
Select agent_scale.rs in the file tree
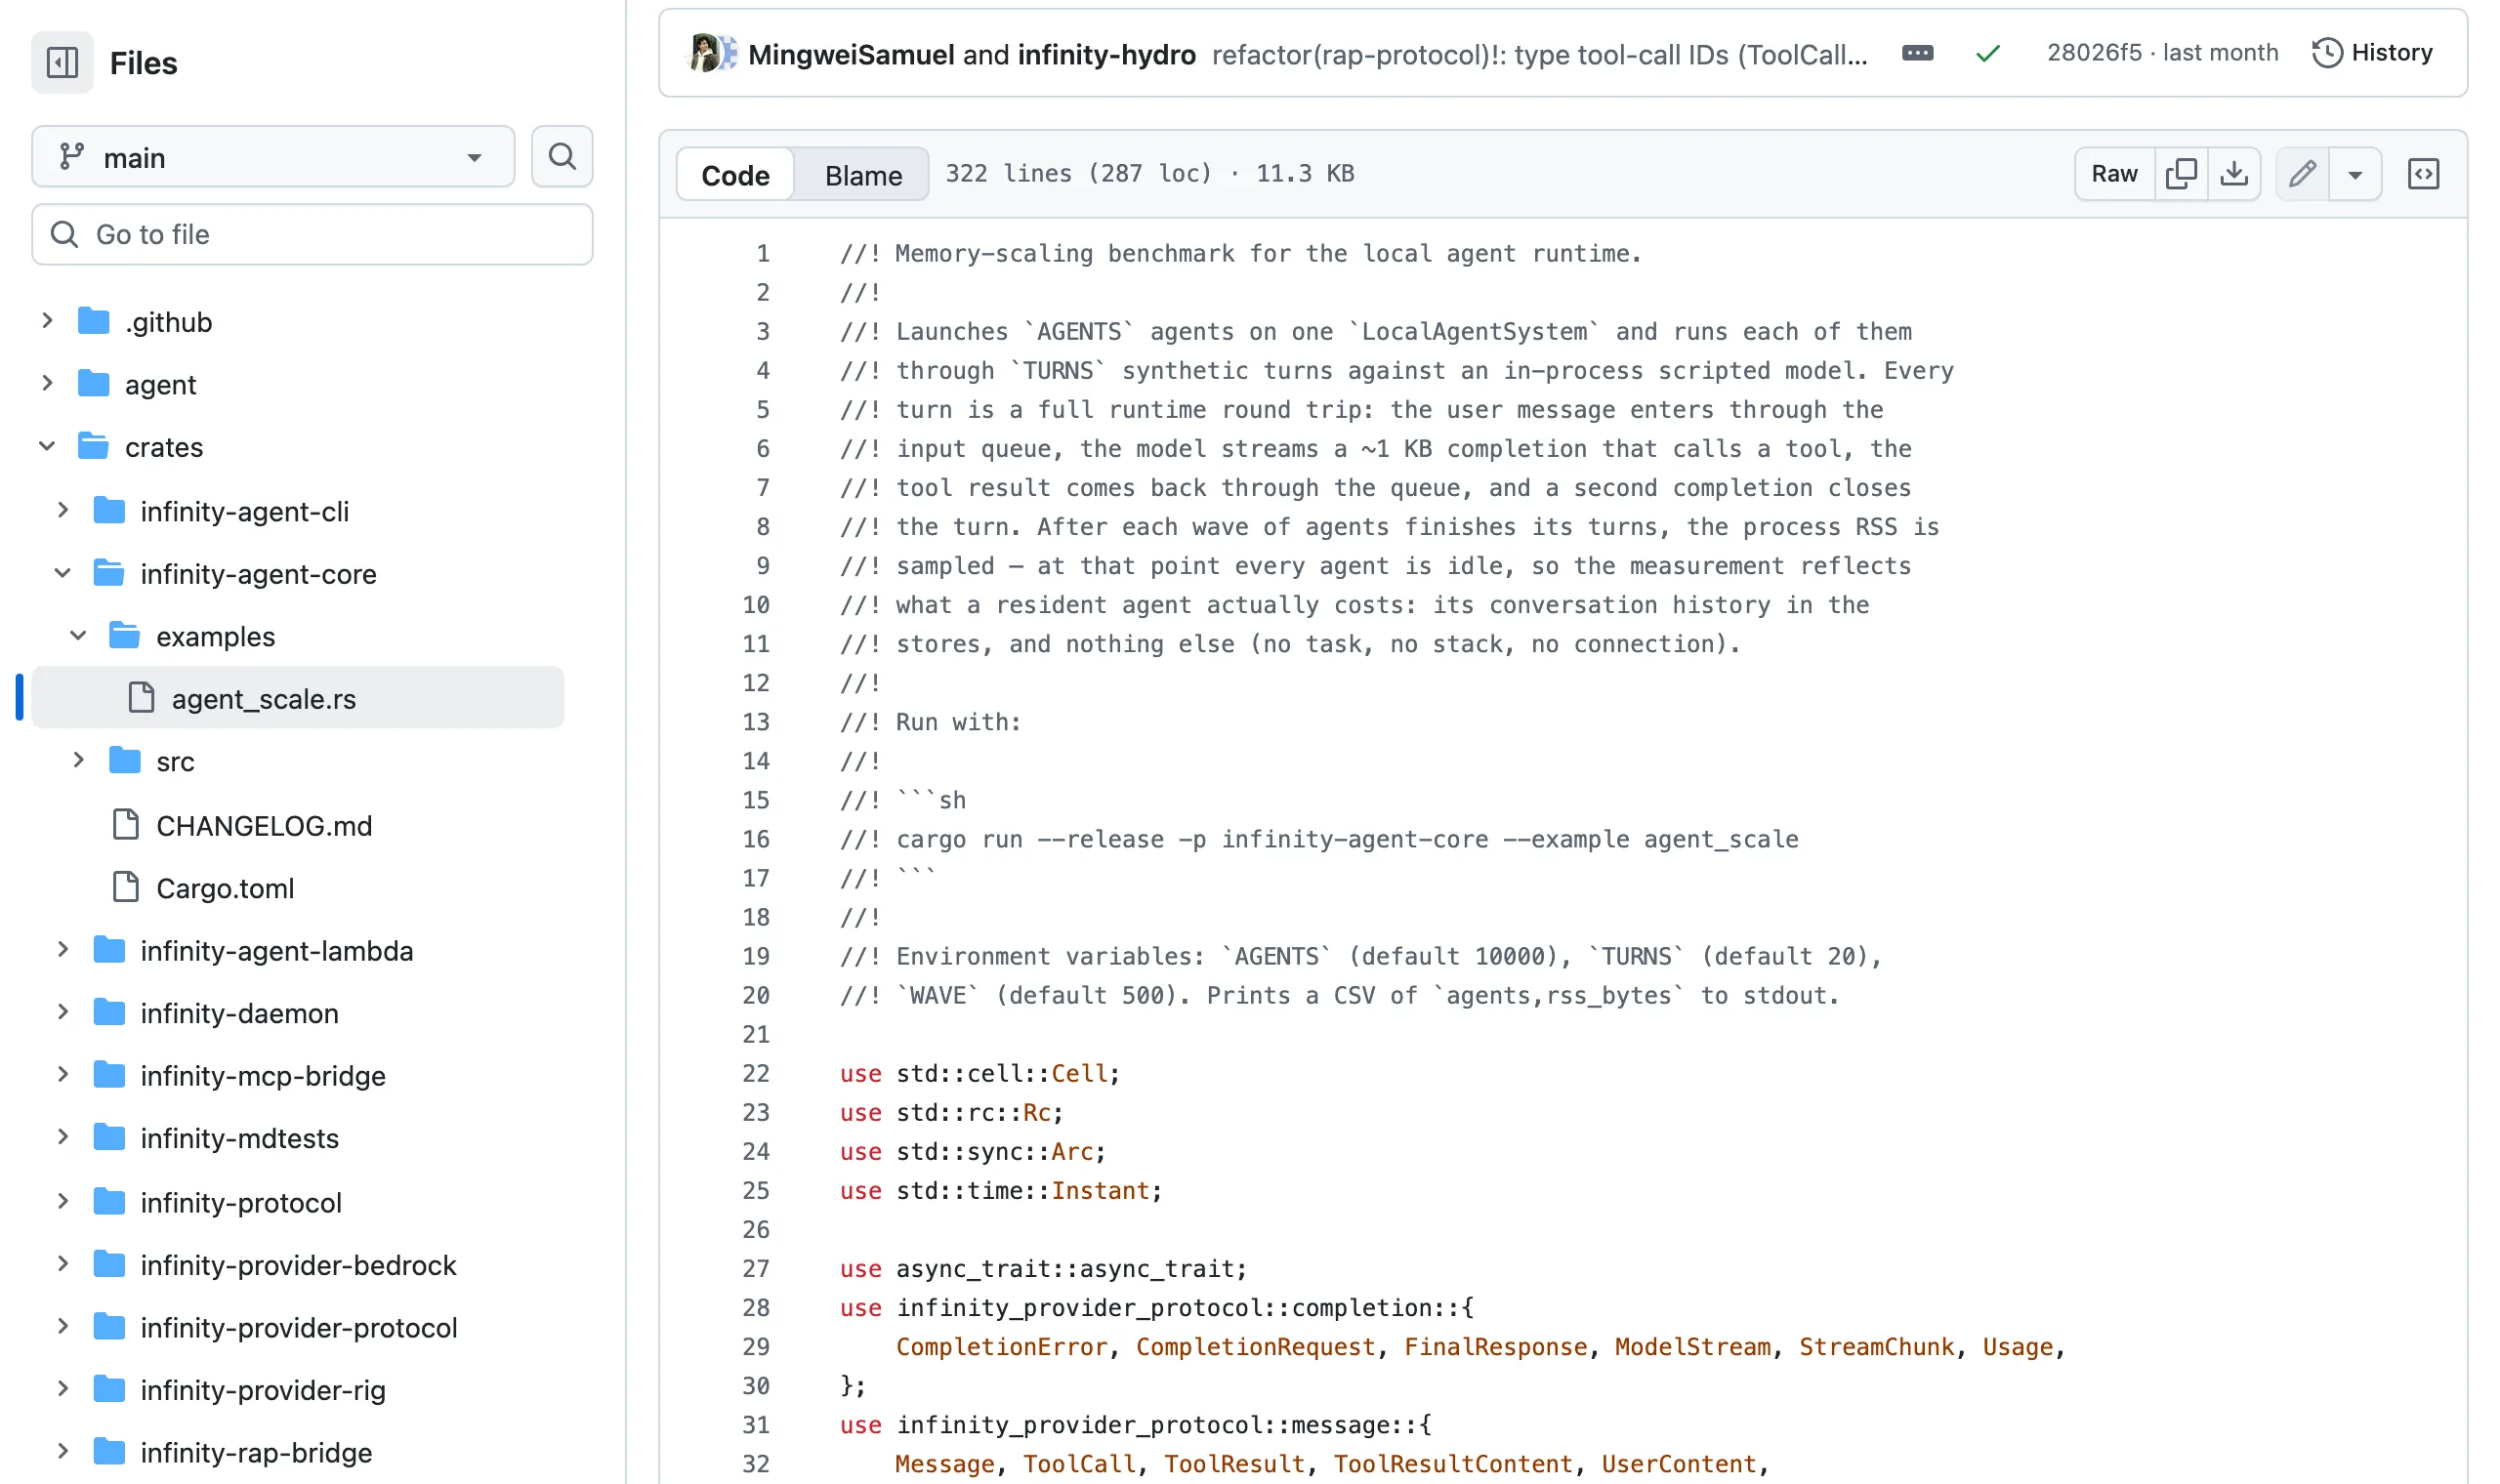tap(298, 699)
